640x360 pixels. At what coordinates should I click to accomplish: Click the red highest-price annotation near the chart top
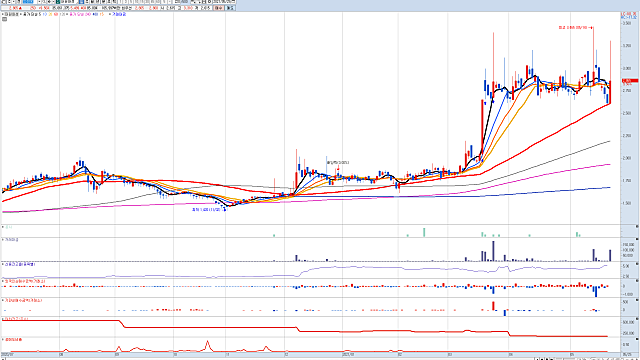pyautogui.click(x=576, y=28)
